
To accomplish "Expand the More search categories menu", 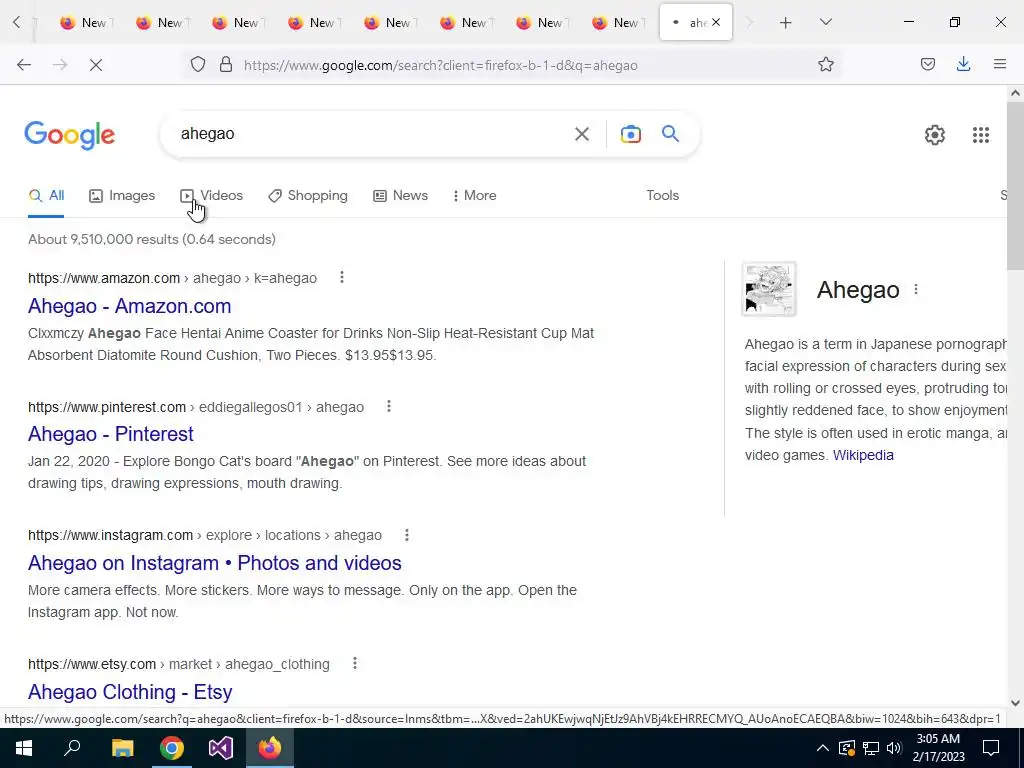I will [x=474, y=195].
